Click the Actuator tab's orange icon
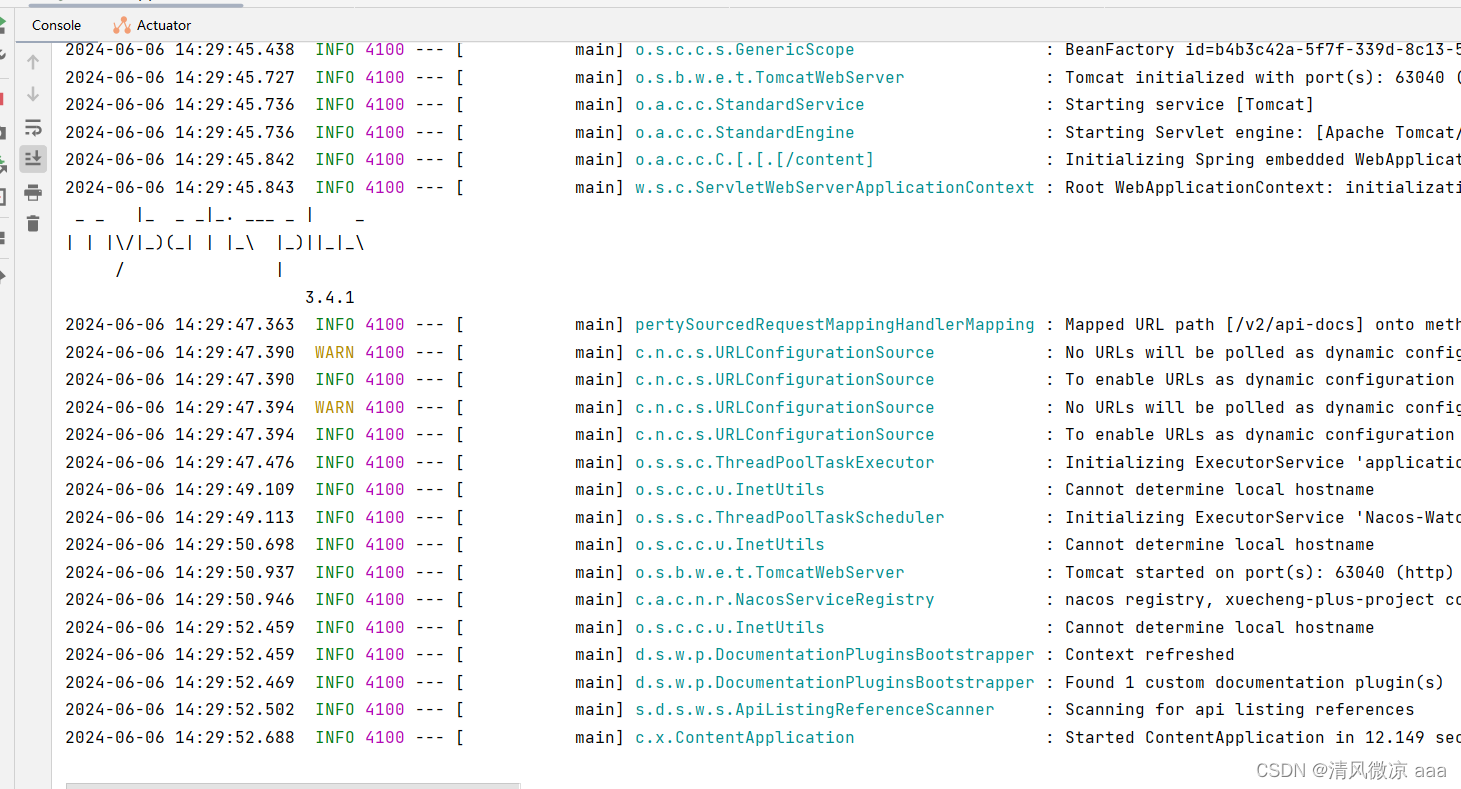The image size is (1461, 789). click(122, 25)
